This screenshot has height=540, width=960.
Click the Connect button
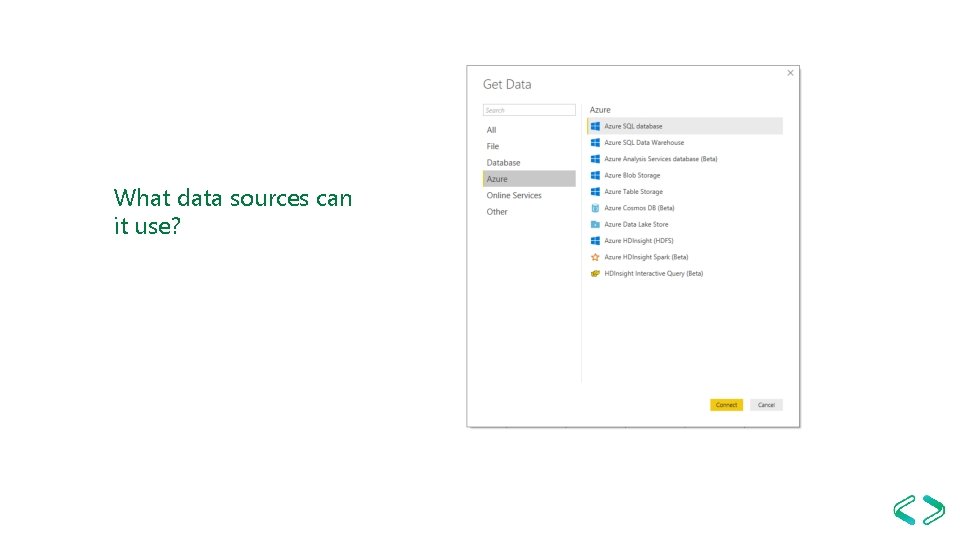point(726,405)
